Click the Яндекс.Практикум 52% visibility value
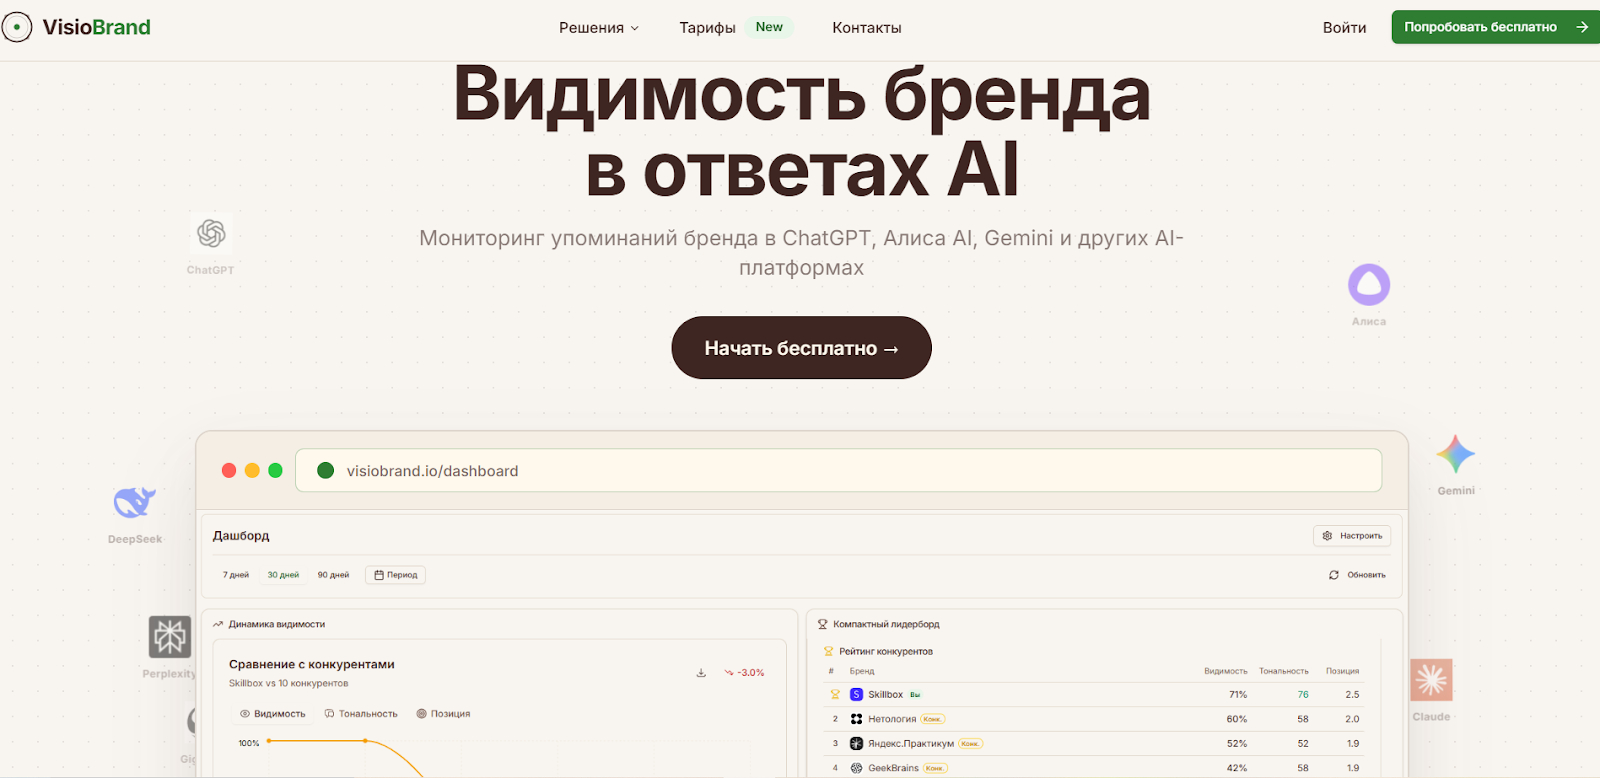The width and height of the screenshot is (1600, 778). click(x=1237, y=744)
